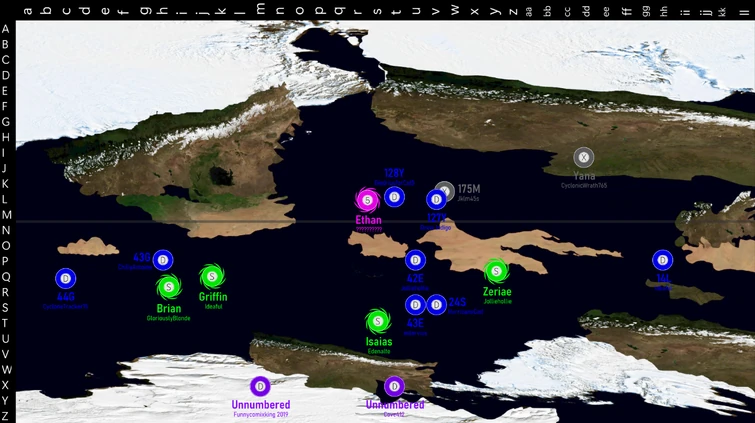Click purple Unnumbered marker above Funnycomixking 2019

[x=260, y=386]
